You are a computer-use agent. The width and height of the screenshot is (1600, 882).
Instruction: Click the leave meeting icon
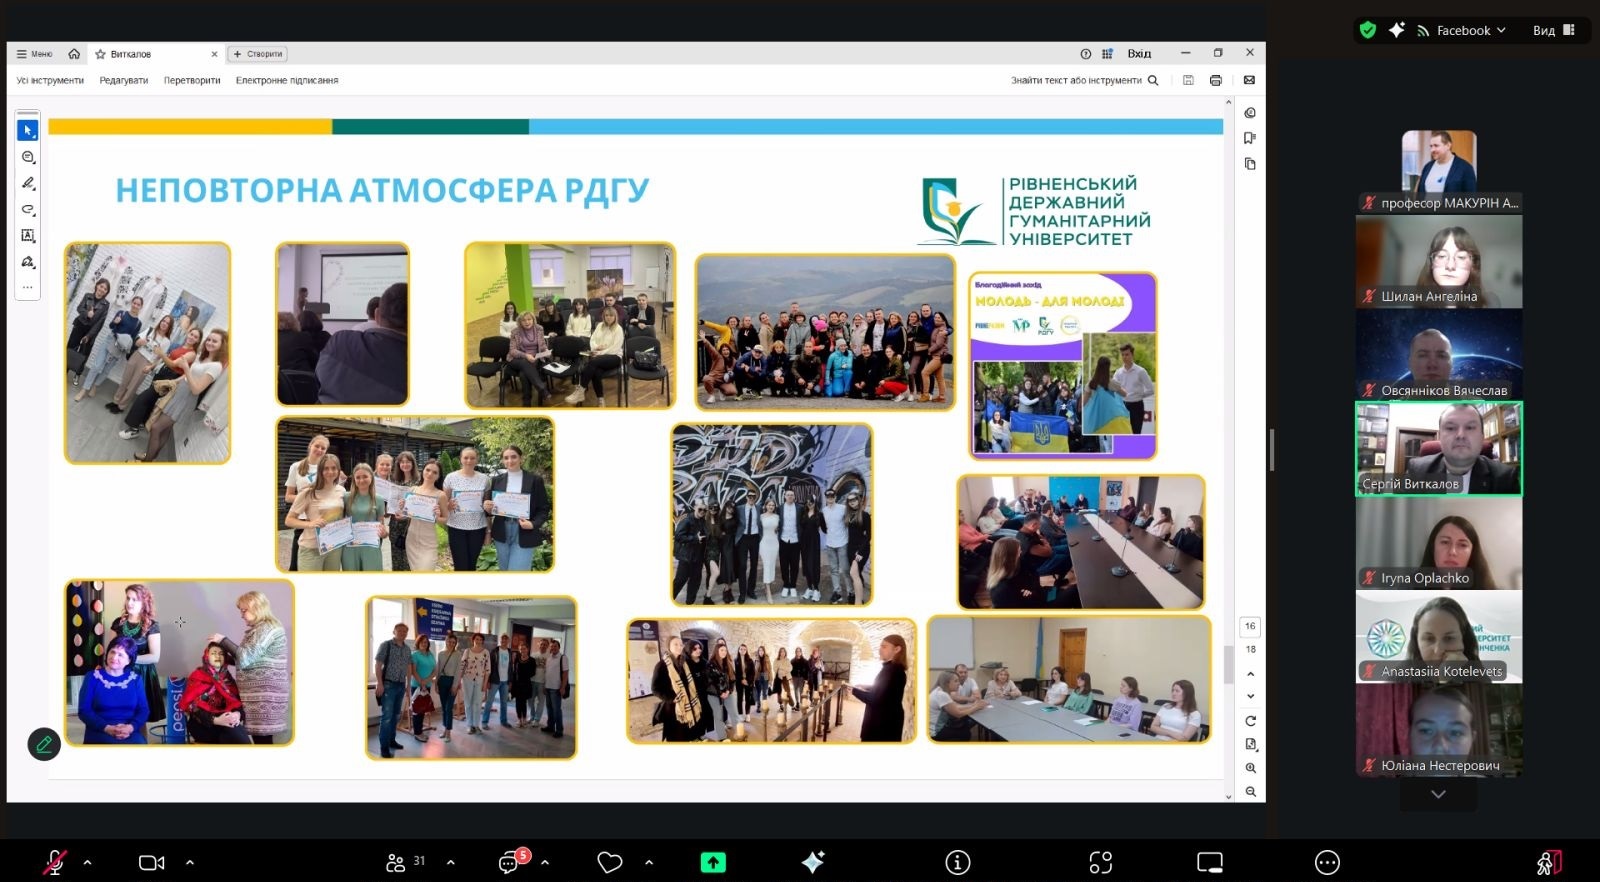(1548, 862)
